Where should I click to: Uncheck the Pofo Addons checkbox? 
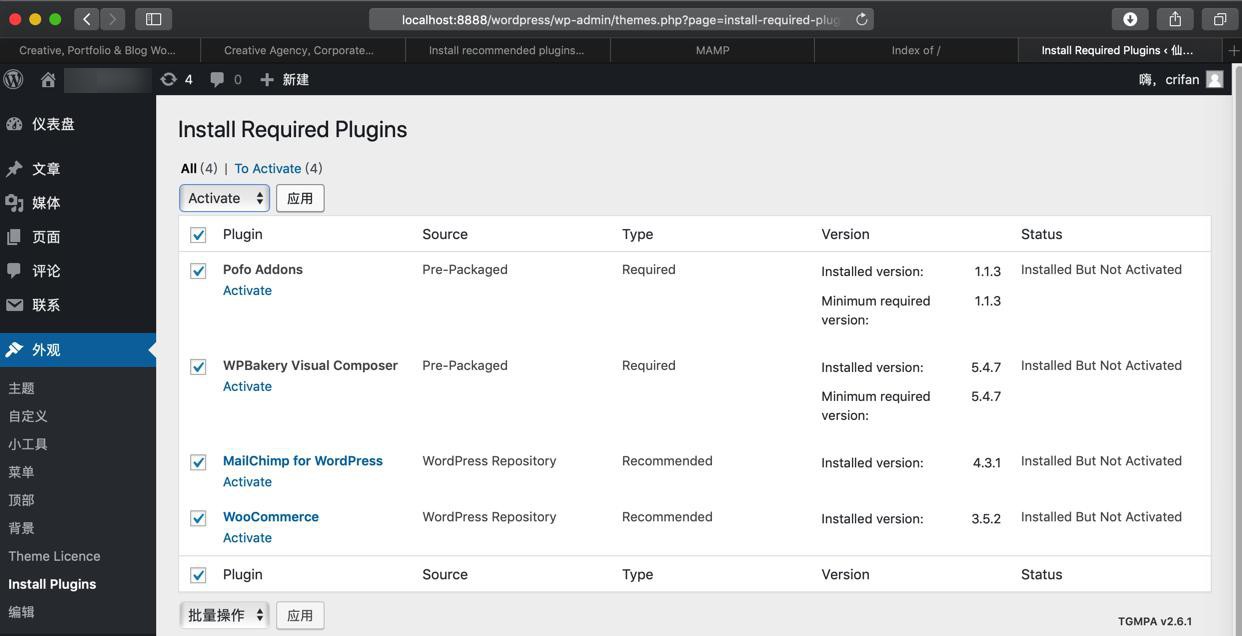click(198, 271)
